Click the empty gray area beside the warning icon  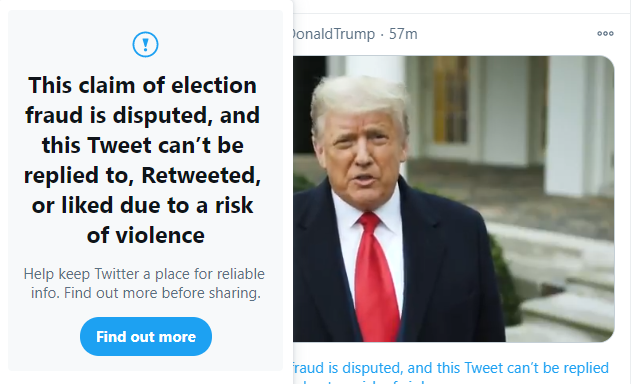pyautogui.click(x=222, y=44)
